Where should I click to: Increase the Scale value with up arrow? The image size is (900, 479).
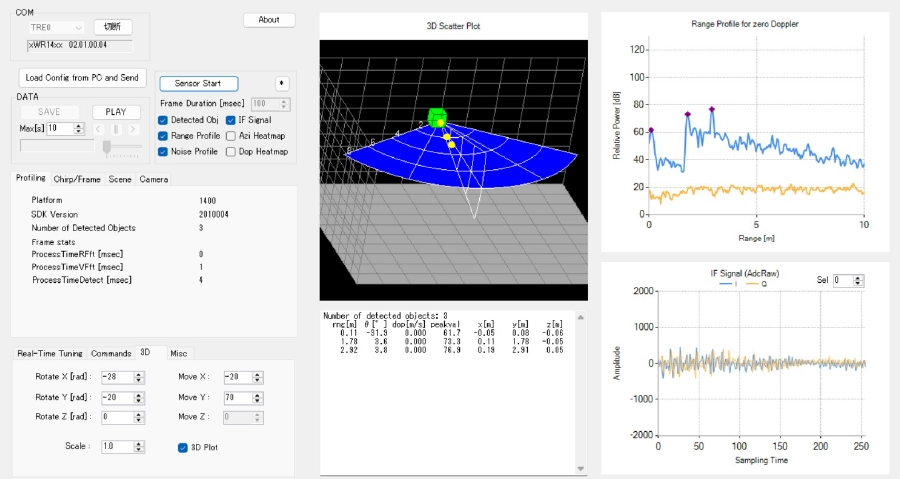click(x=139, y=443)
